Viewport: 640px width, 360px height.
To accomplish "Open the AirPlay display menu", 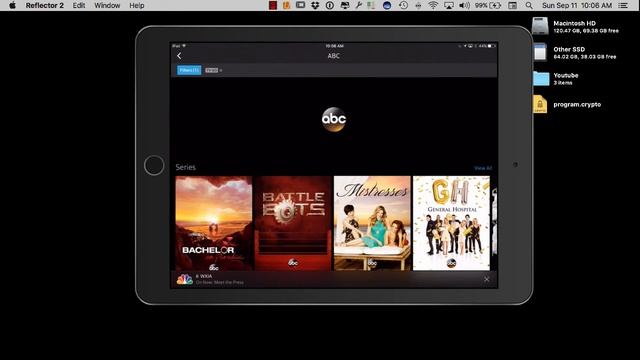I will 449,5.
